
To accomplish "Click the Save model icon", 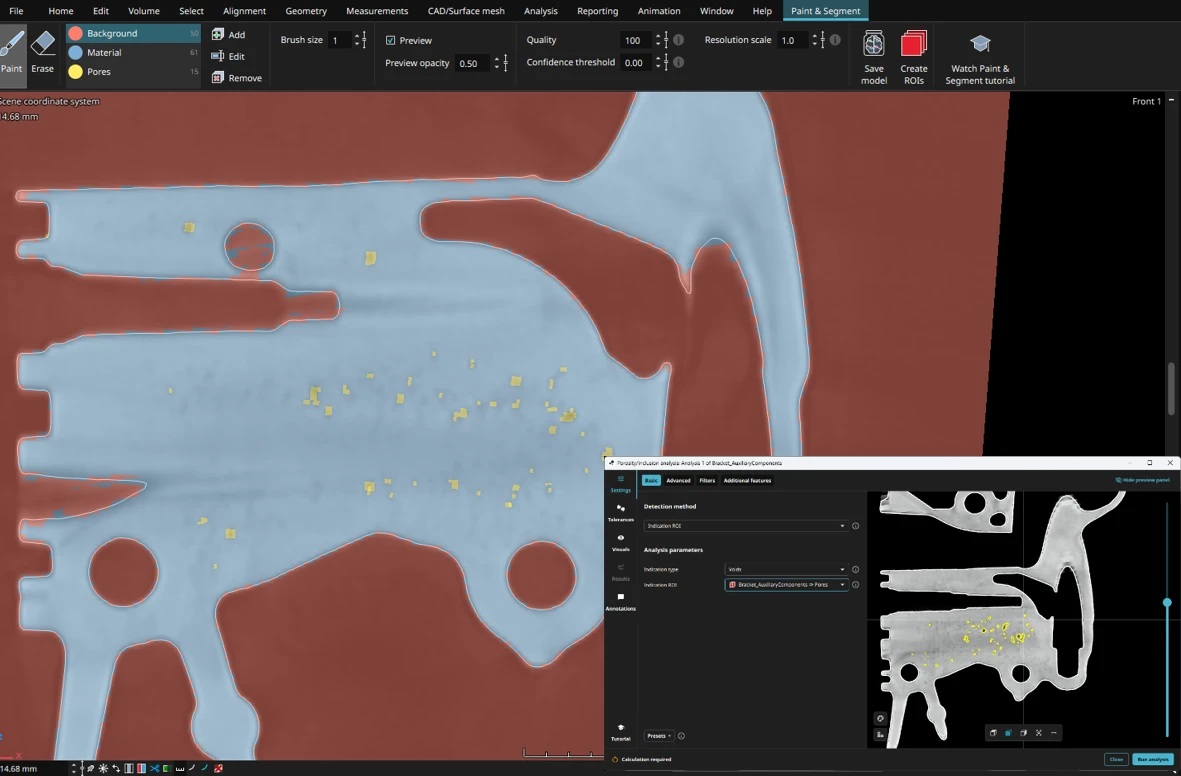I will coord(873,57).
